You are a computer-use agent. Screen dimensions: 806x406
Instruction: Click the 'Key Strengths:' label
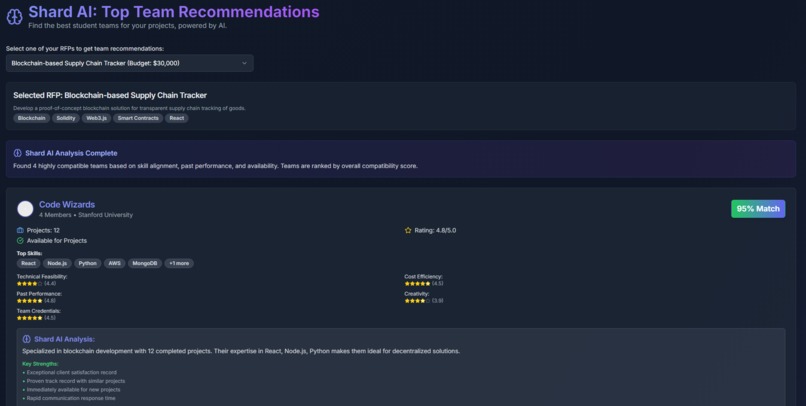[40, 364]
